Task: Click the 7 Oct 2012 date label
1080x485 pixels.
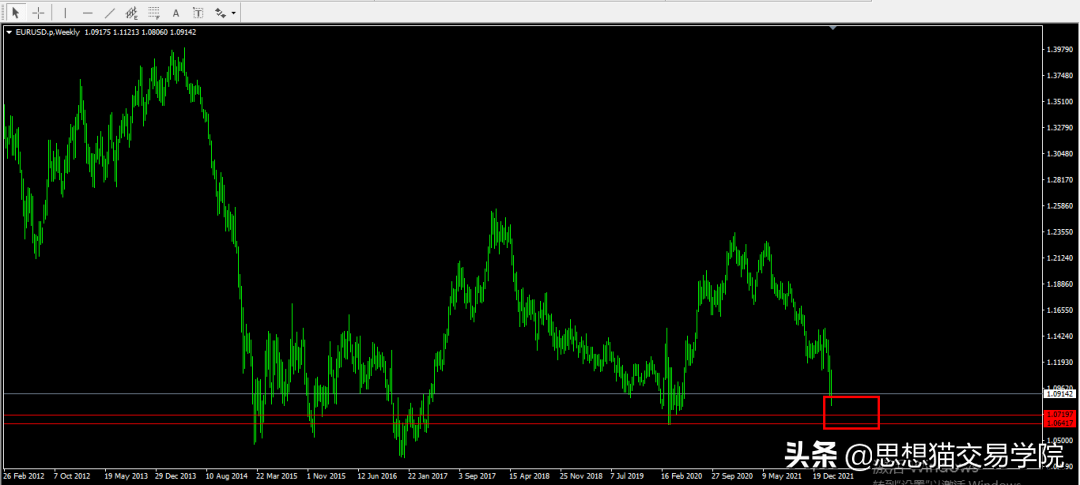Action: [x=72, y=476]
